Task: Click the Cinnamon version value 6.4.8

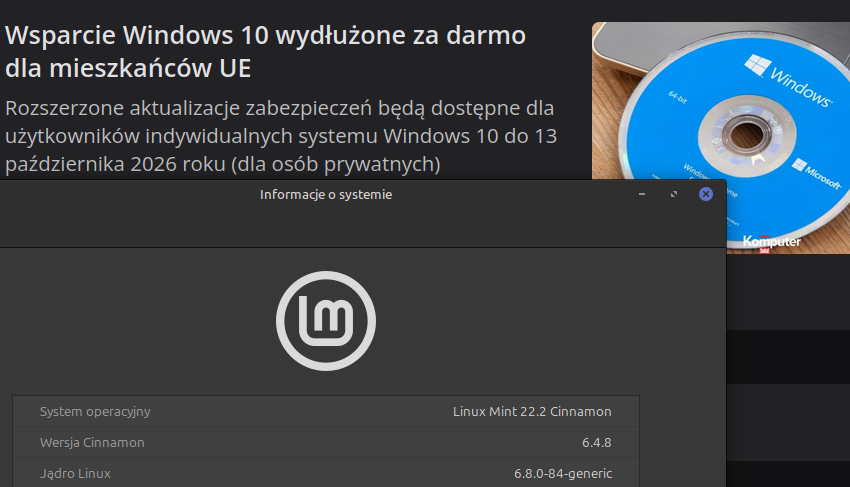Action: click(x=596, y=442)
